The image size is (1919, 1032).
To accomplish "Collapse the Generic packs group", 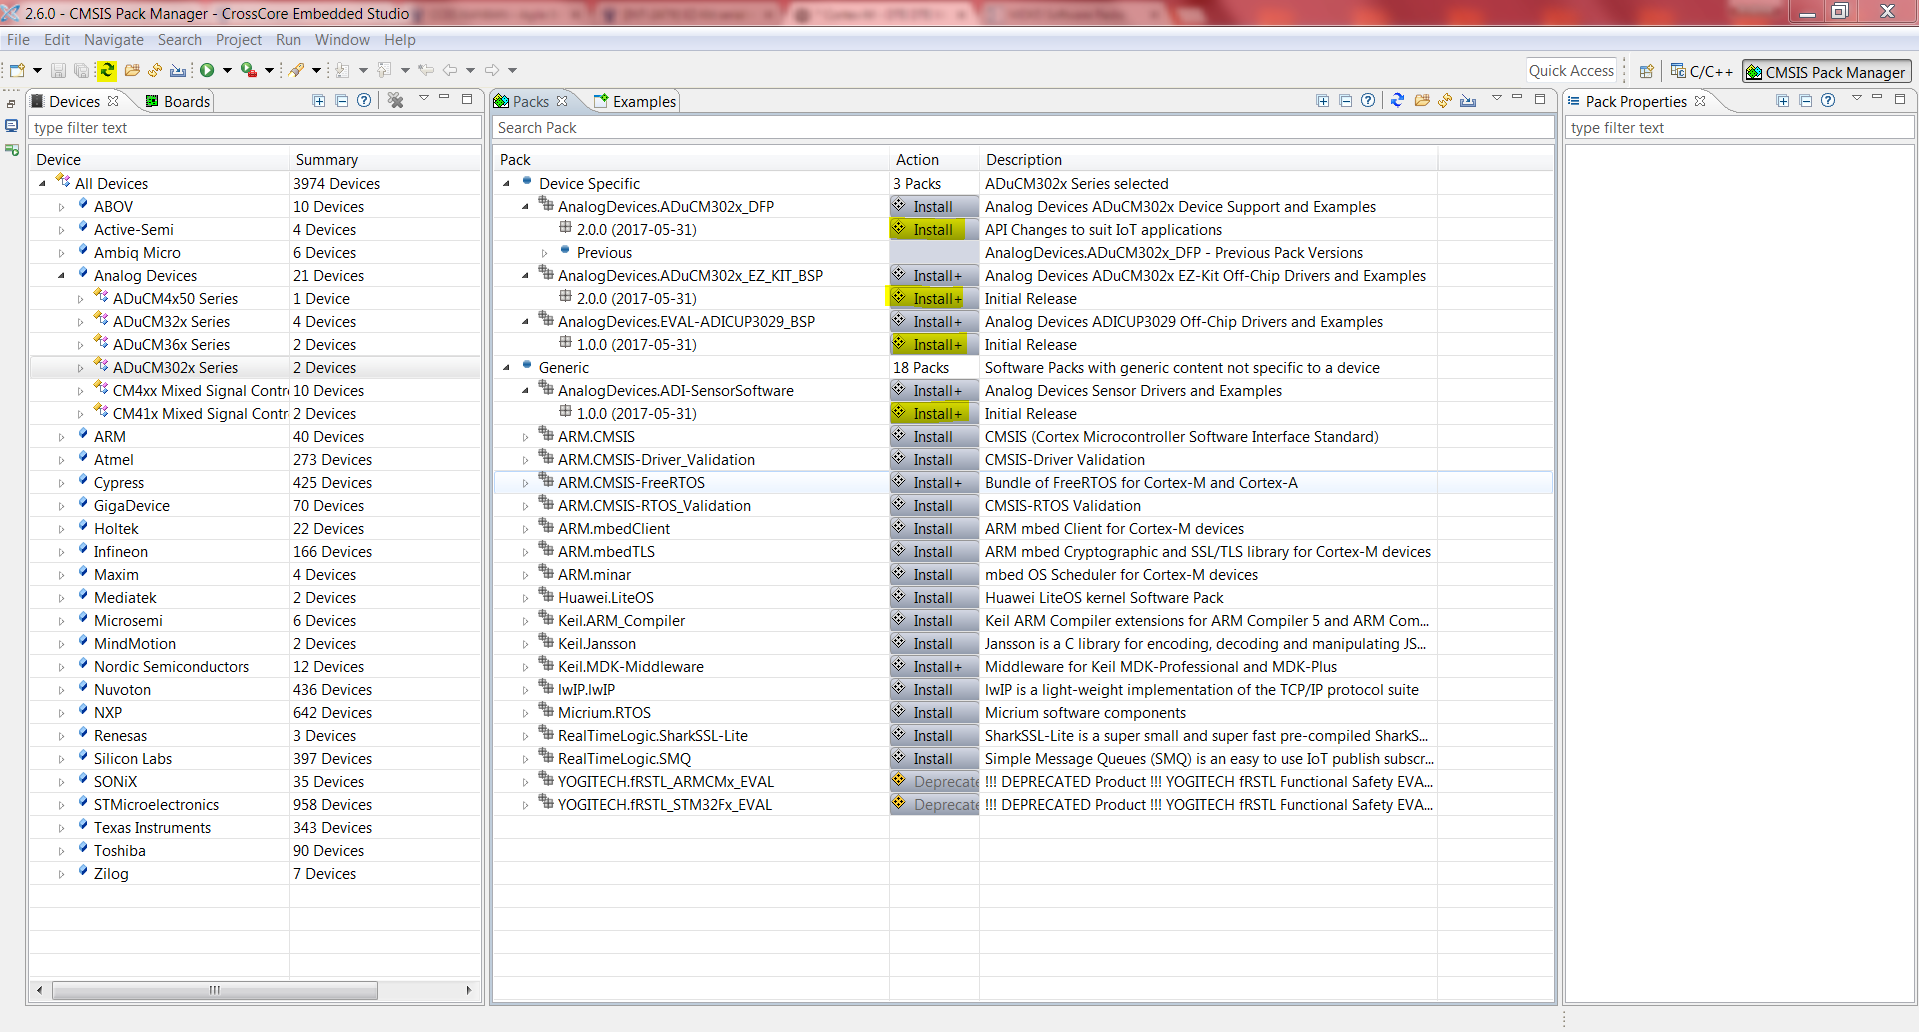I will 507,368.
